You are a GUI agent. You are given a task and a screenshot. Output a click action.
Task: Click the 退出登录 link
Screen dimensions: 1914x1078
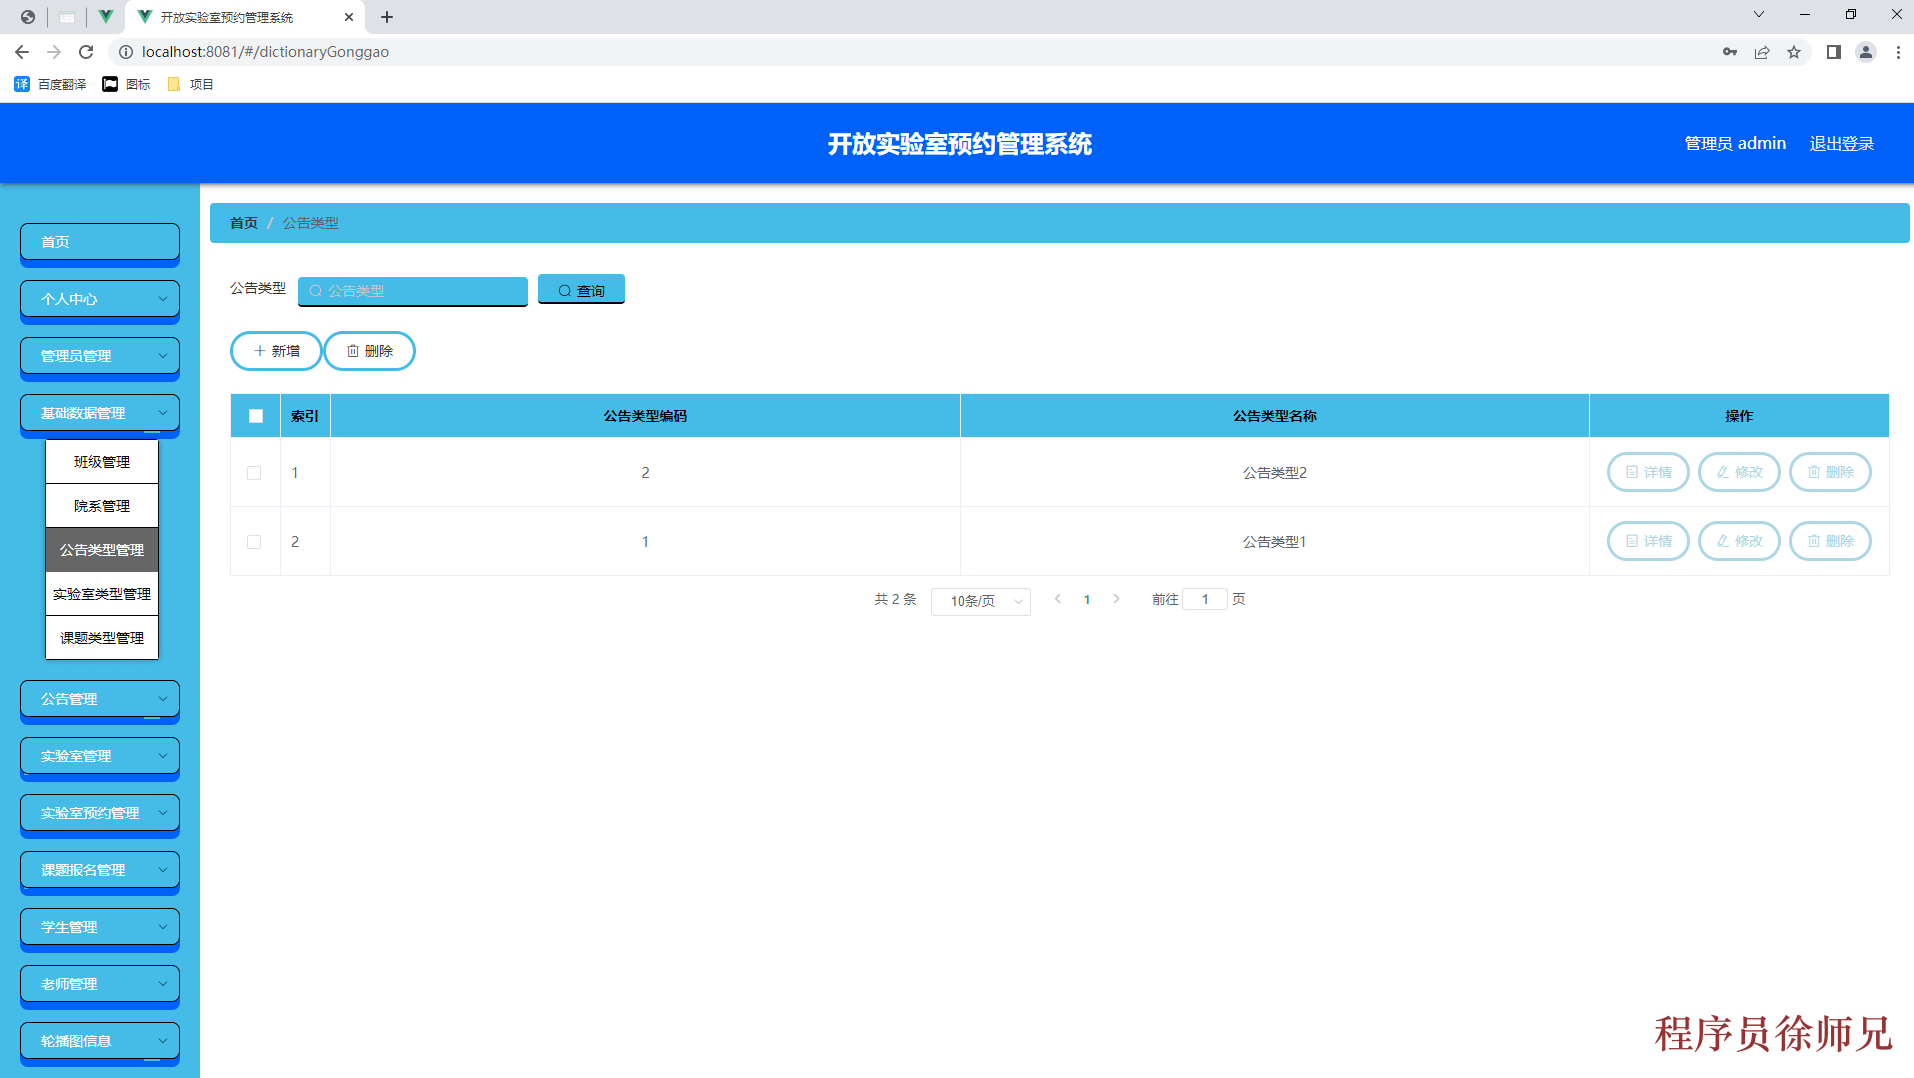tap(1841, 143)
